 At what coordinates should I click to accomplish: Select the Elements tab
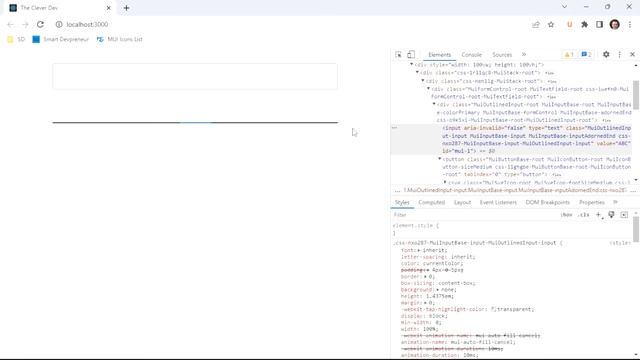click(440, 55)
